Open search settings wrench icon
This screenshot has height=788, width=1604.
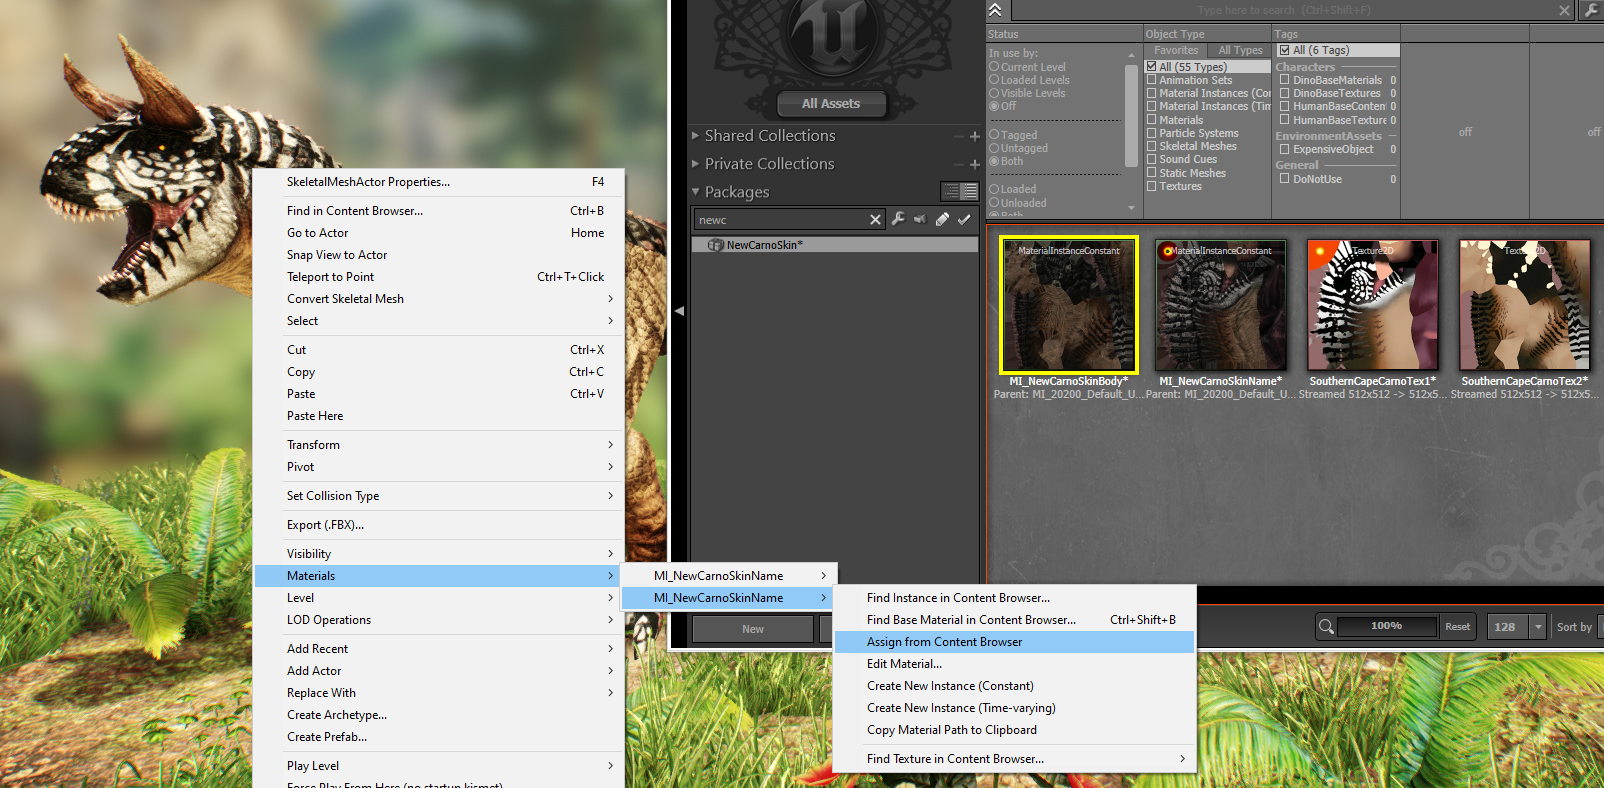coord(1591,10)
